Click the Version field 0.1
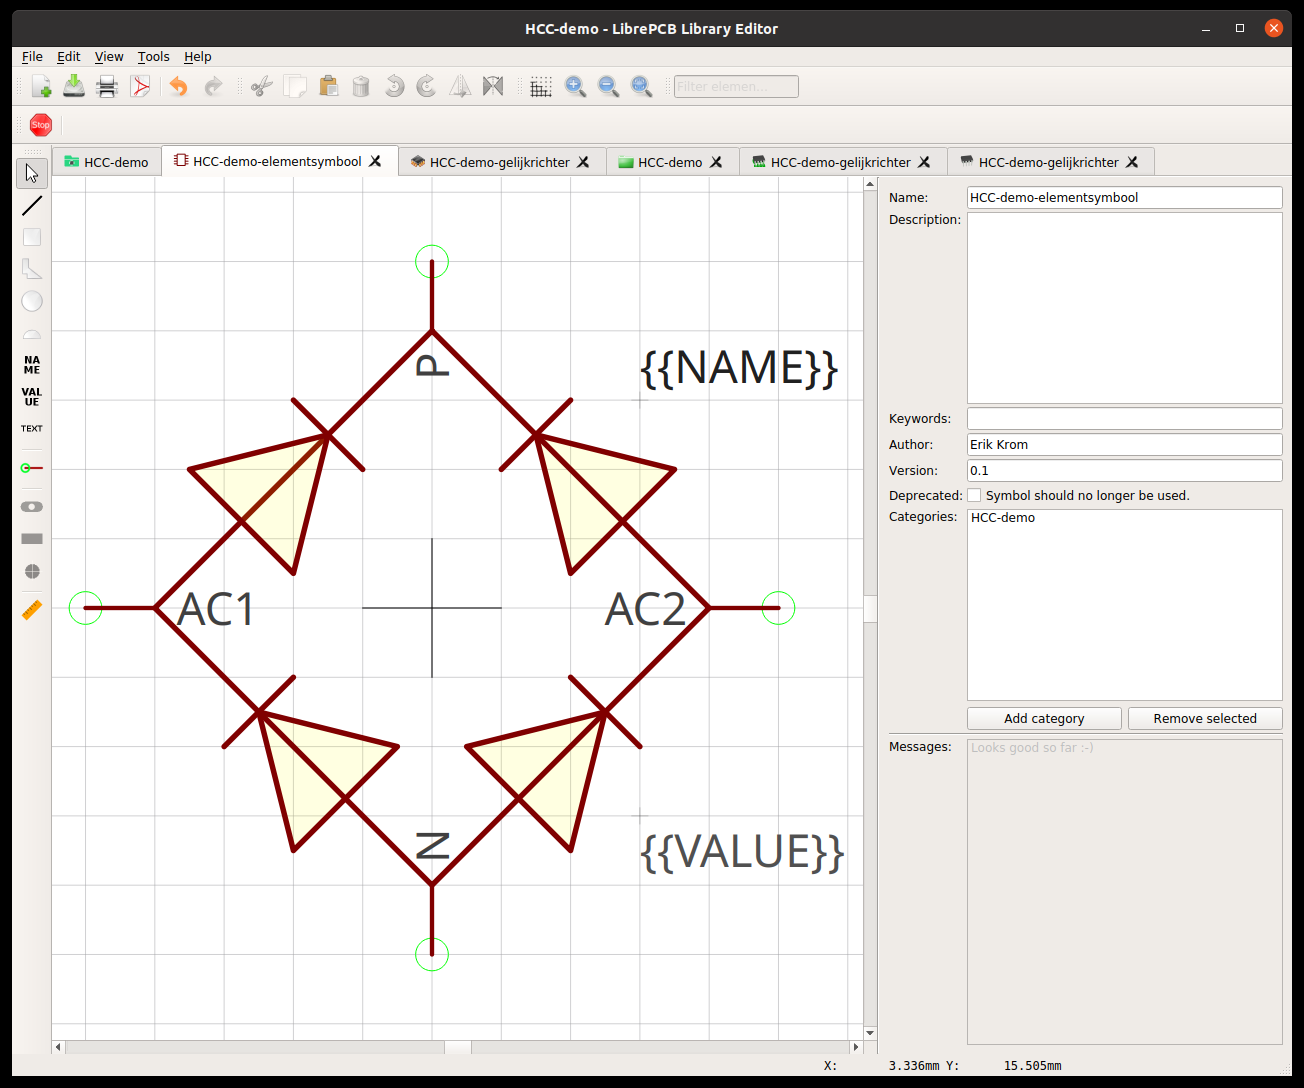This screenshot has height=1088, width=1304. coord(1125,471)
